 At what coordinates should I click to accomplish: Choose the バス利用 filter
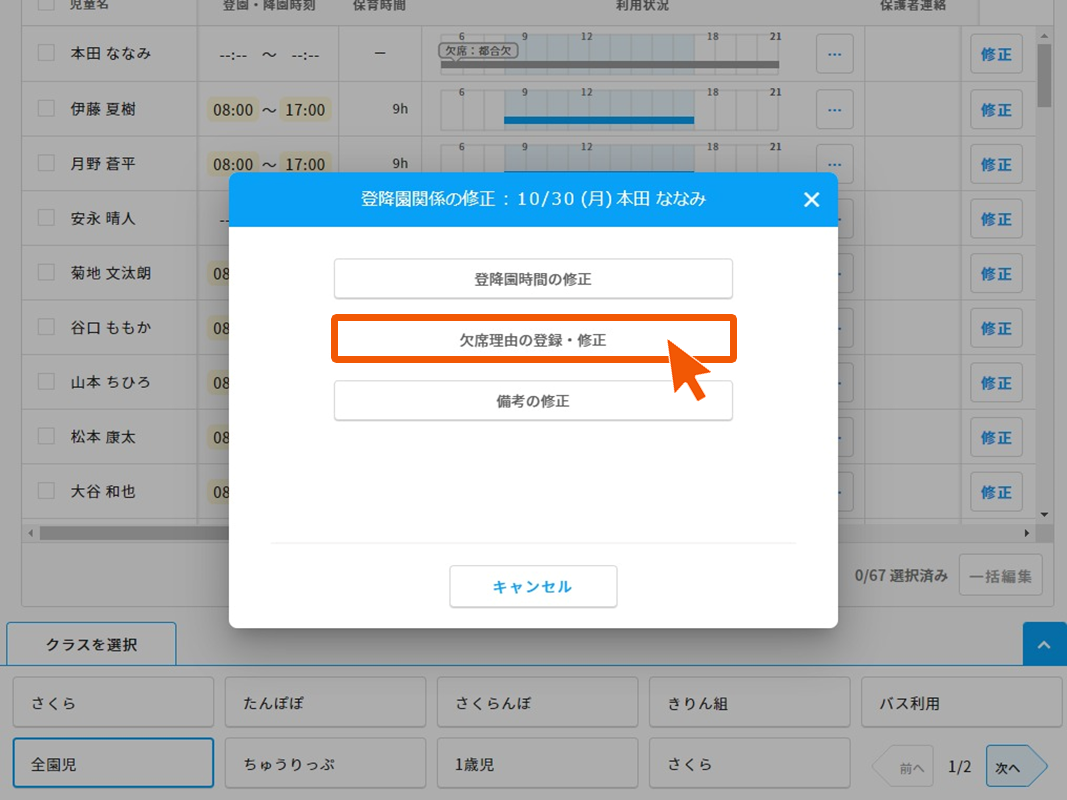(x=961, y=703)
